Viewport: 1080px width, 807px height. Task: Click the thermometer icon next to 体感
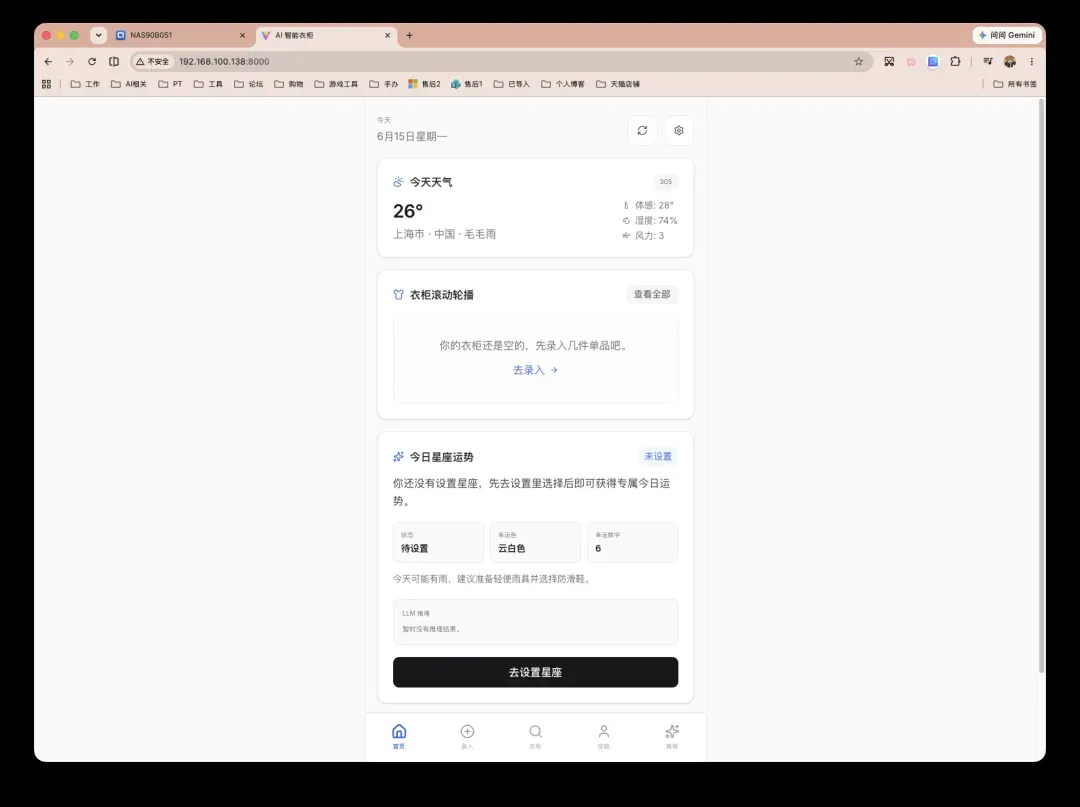pyautogui.click(x=626, y=205)
